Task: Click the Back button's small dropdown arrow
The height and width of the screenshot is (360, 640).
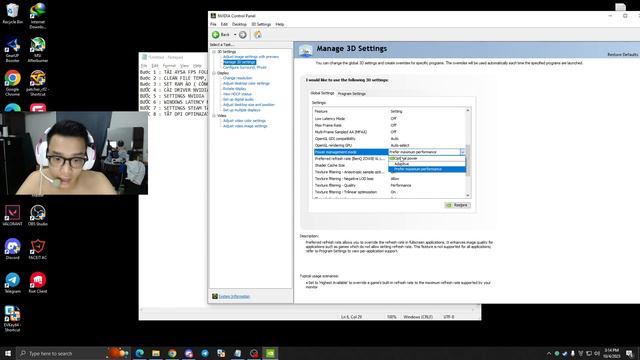Action: click(x=235, y=35)
